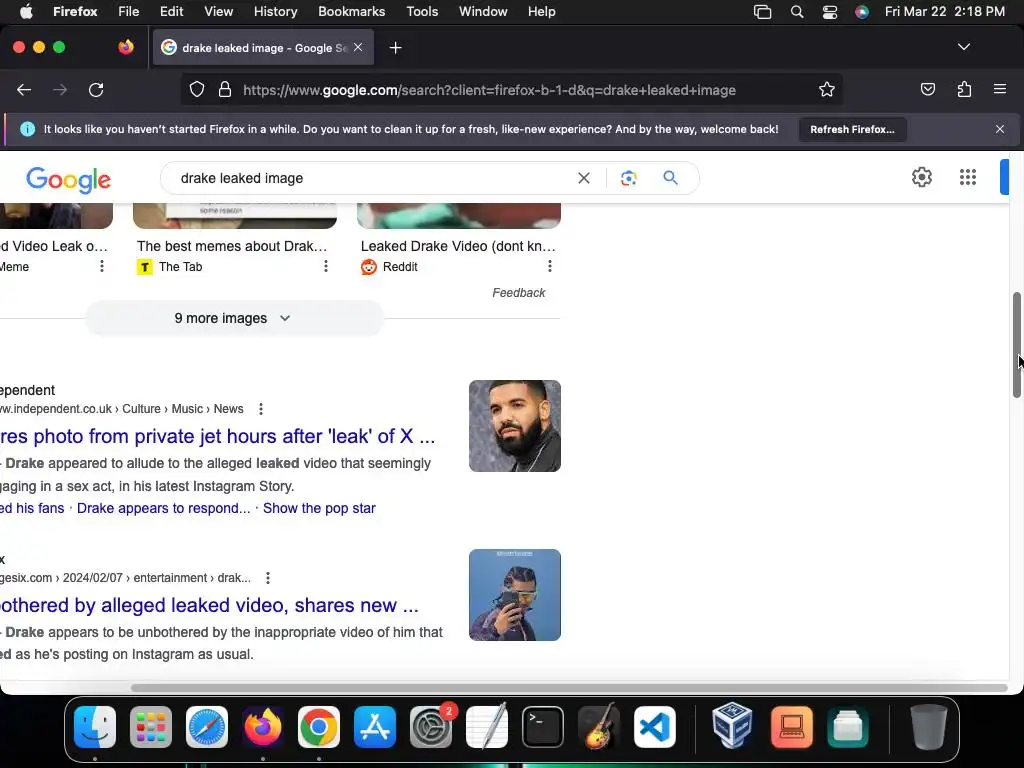The width and height of the screenshot is (1024, 768).
Task: Close the drake leaked image tab
Action: click(358, 47)
